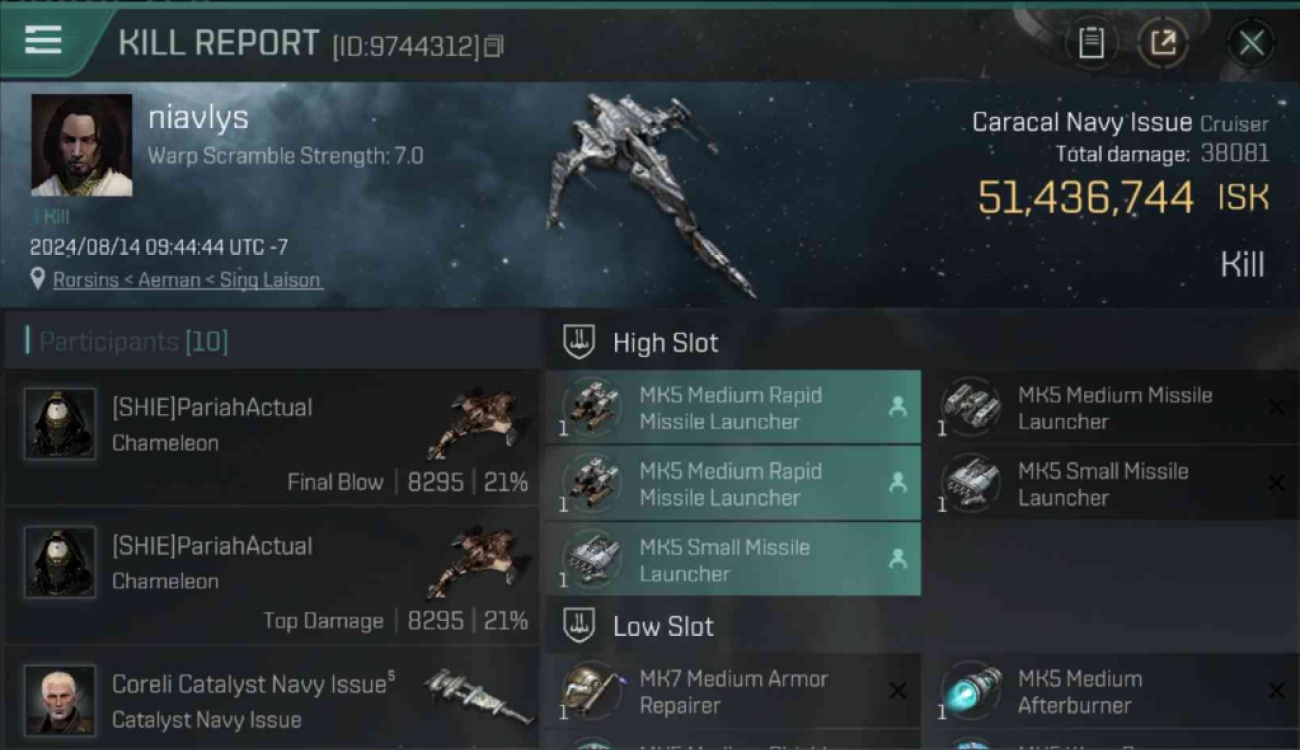This screenshot has width=1300, height=750.
Task: Click the MK5 Medium Afterburner icon
Action: point(971,691)
